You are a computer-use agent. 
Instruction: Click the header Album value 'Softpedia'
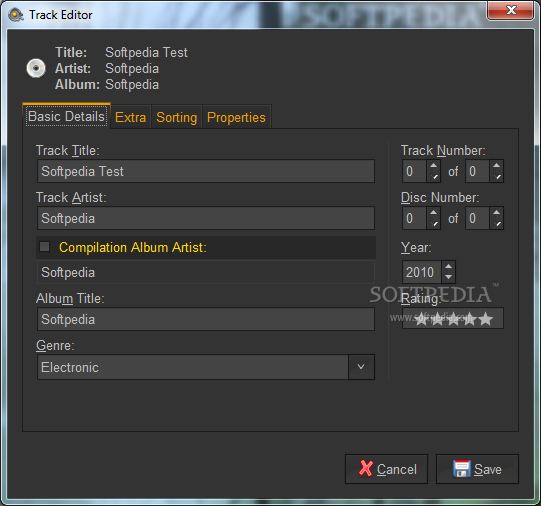(132, 85)
